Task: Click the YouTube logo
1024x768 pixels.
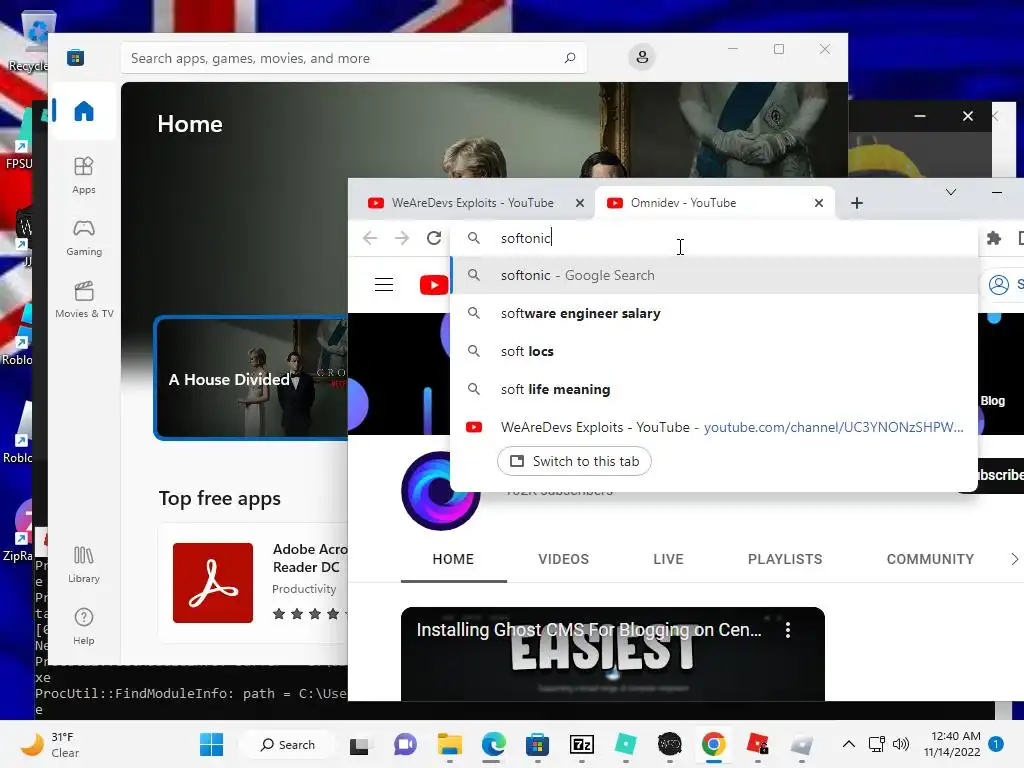Action: [434, 285]
